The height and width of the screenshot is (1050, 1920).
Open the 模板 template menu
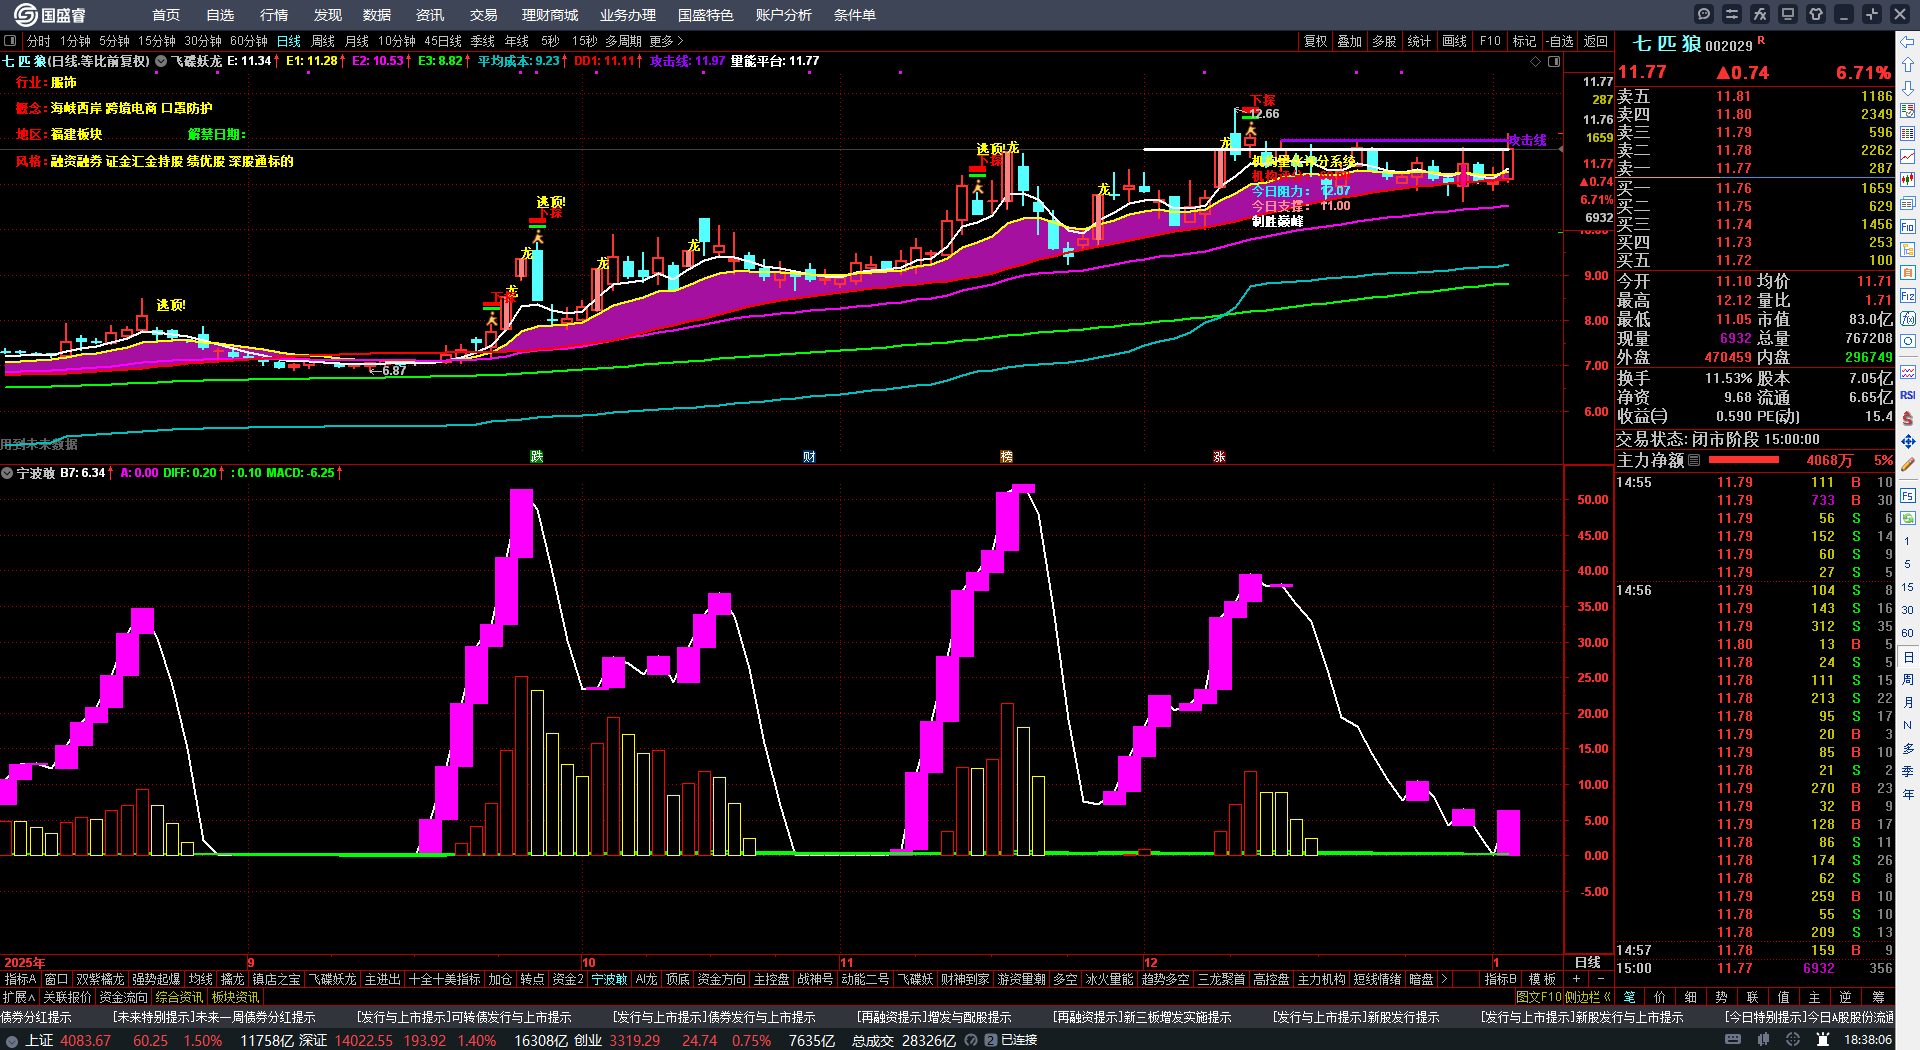1542,979
